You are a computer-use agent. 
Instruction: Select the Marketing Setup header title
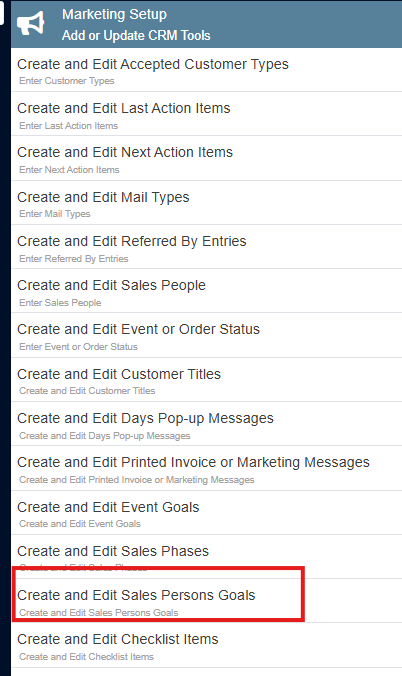[114, 14]
